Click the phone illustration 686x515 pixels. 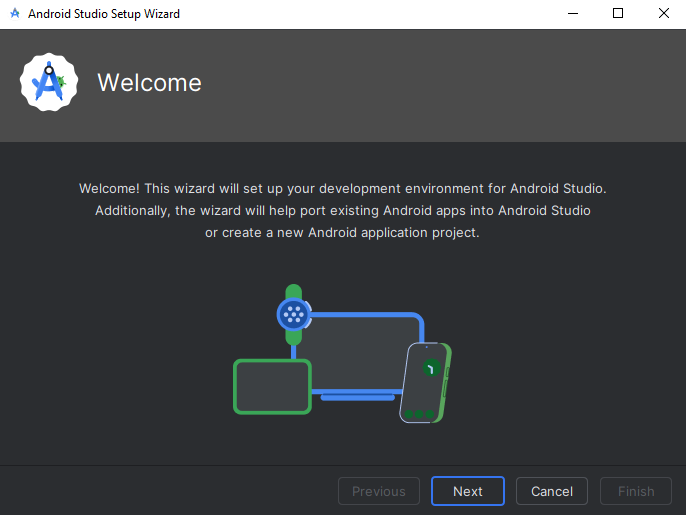tap(425, 383)
